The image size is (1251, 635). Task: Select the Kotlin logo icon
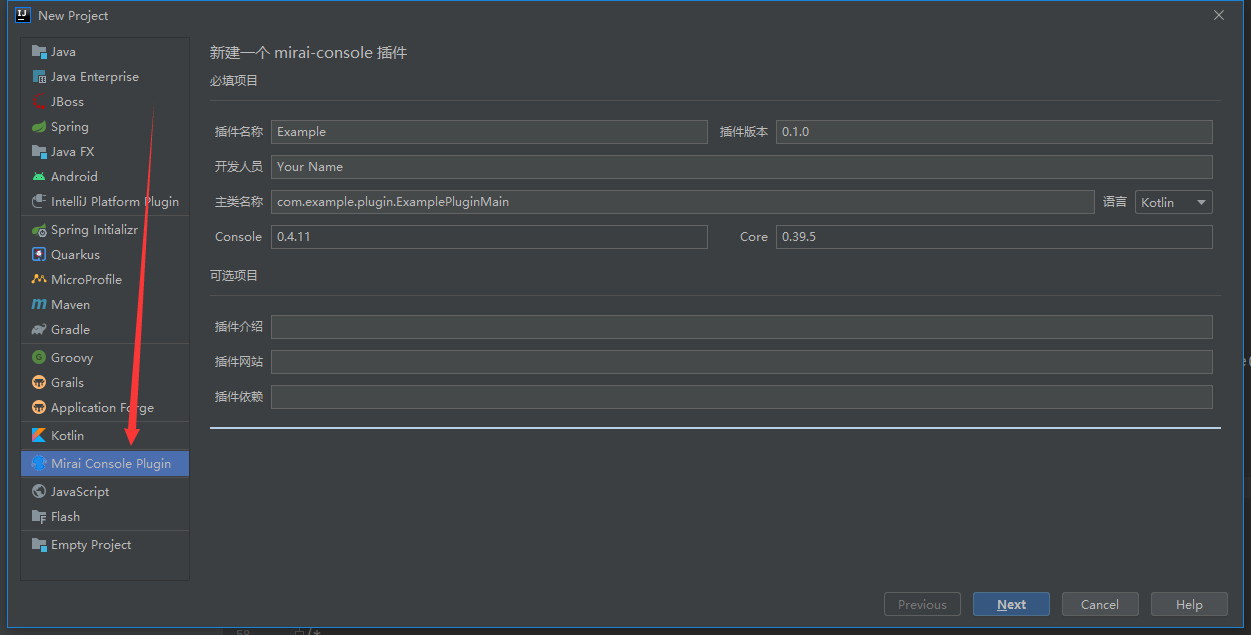(39, 436)
